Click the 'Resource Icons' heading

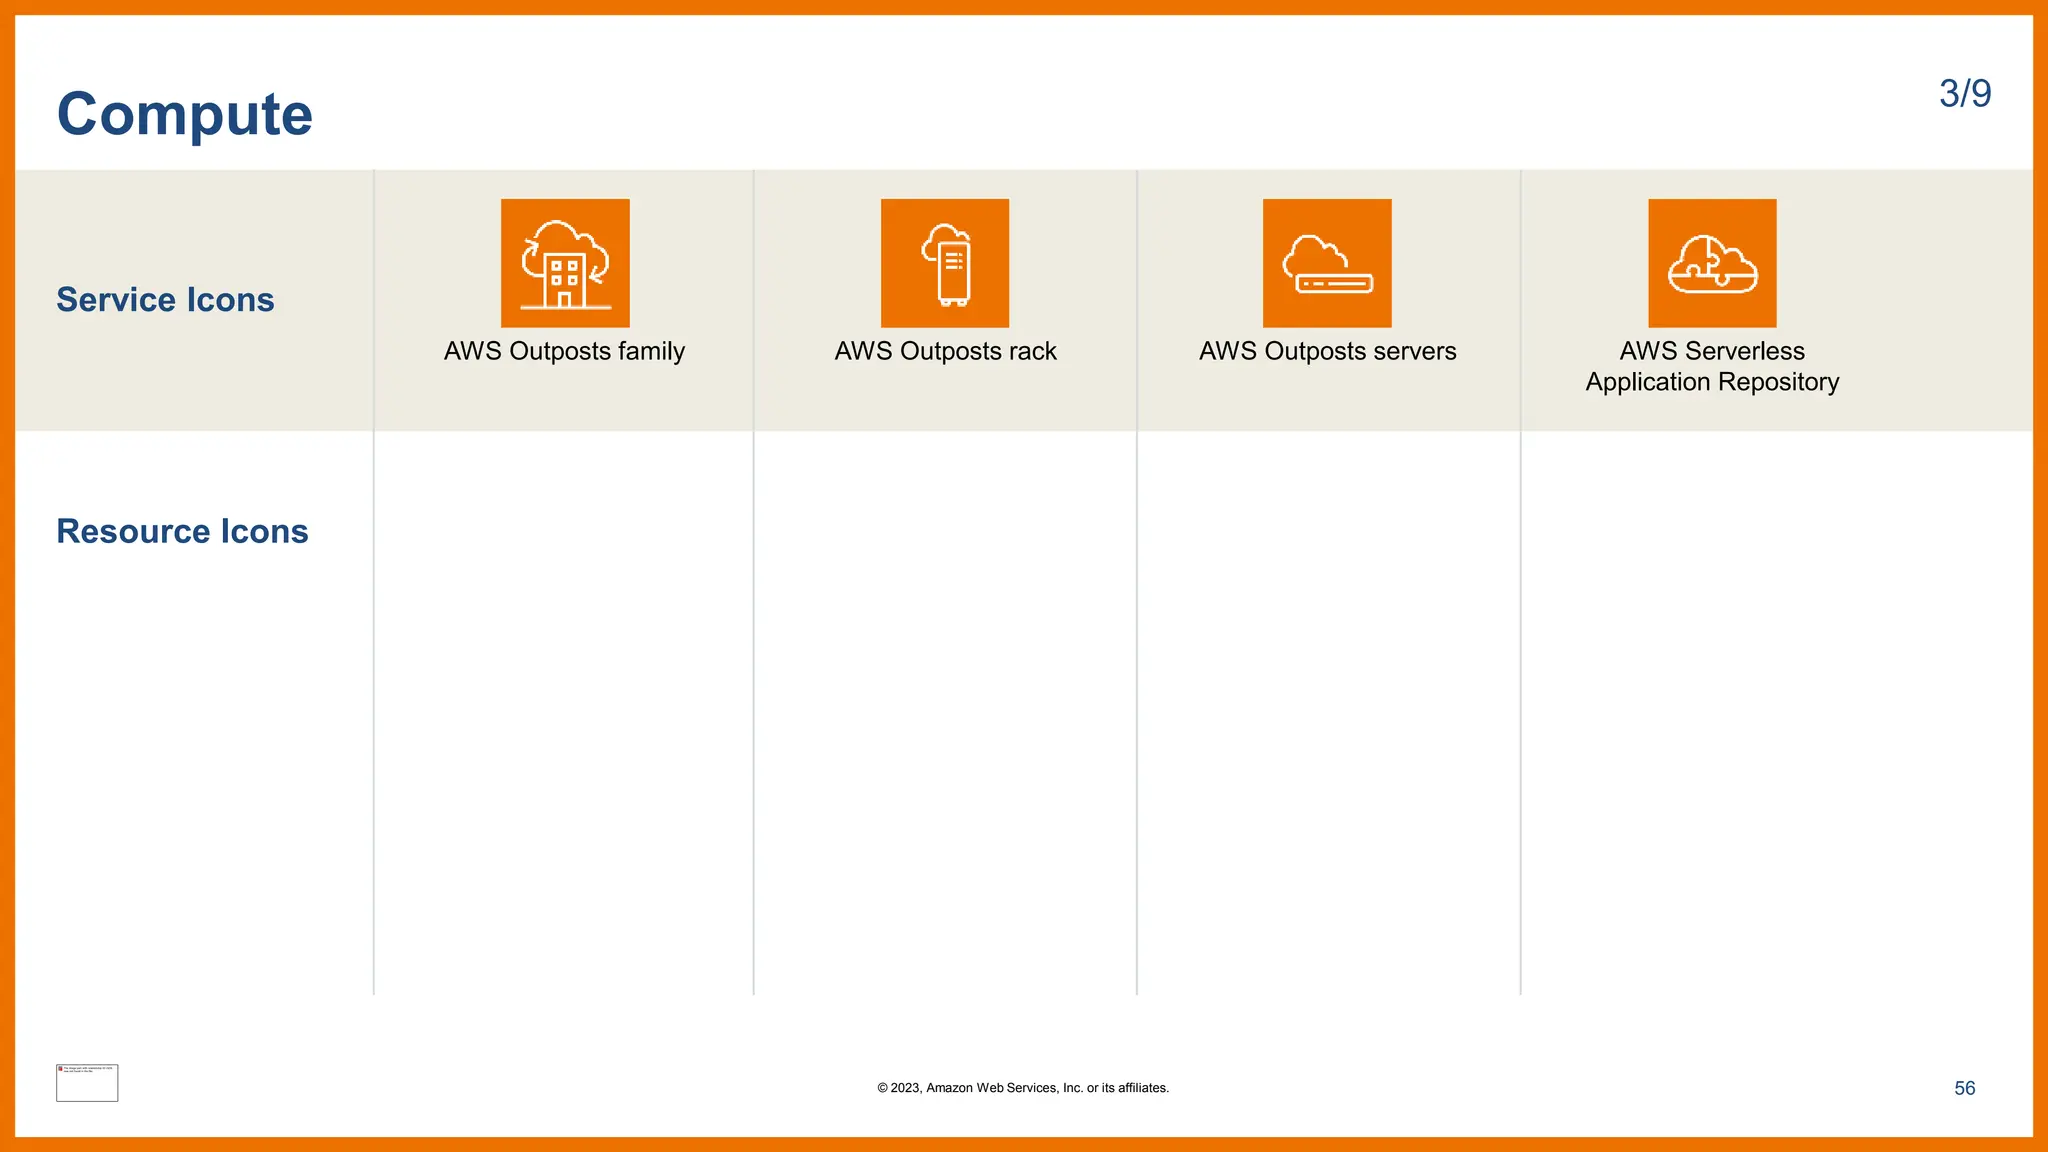[182, 531]
